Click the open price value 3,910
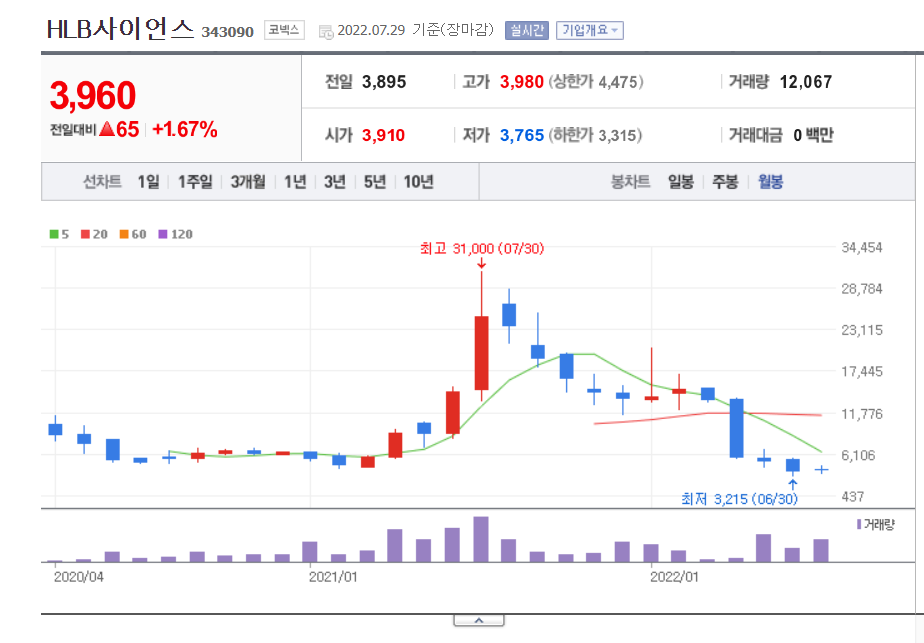The width and height of the screenshot is (924, 643). tap(384, 136)
